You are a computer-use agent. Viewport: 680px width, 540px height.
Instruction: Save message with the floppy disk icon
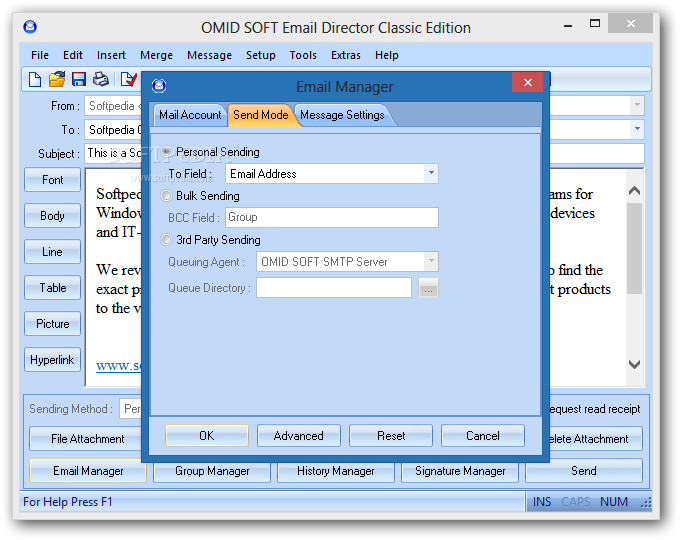point(79,79)
